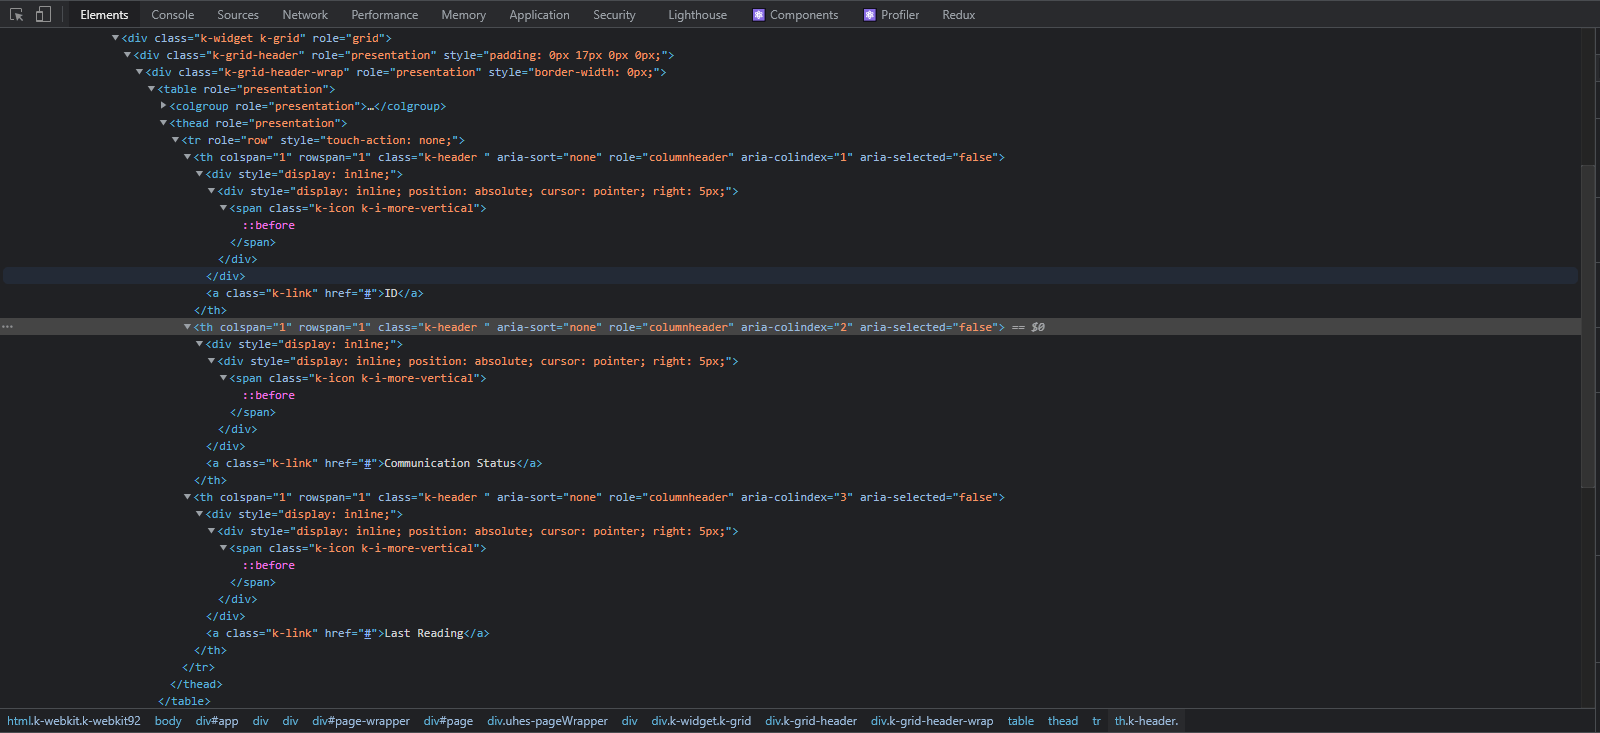
Task: Switch to the Sources tab
Action: [238, 15]
